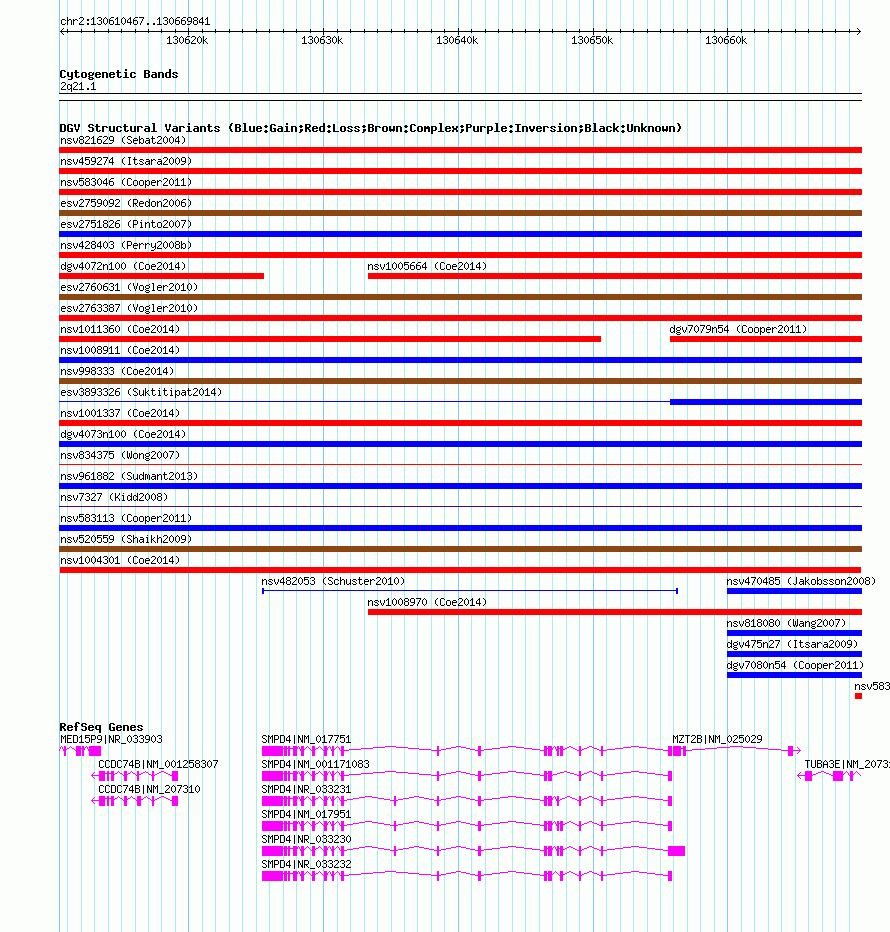Viewport: 890px width, 932px height.
Task: Select the red nsv1011360 loss bar
Action: (x=330, y=339)
